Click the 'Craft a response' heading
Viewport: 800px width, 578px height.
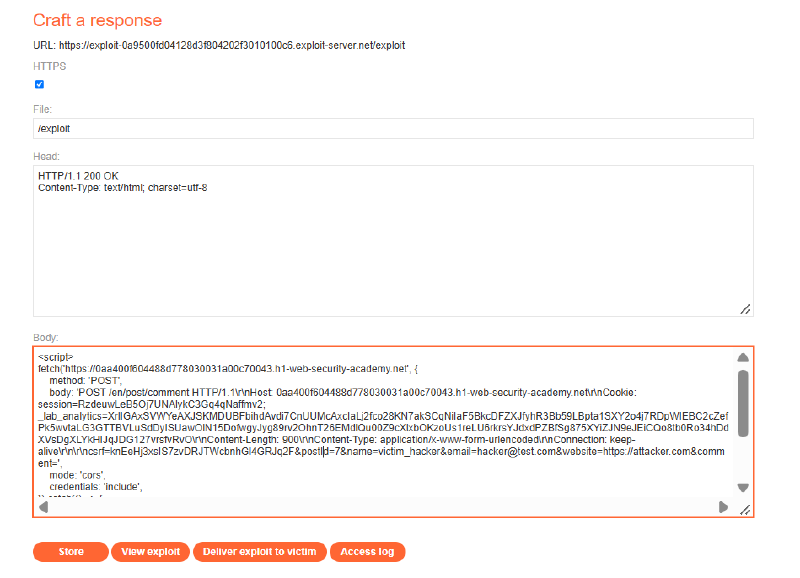click(x=97, y=20)
